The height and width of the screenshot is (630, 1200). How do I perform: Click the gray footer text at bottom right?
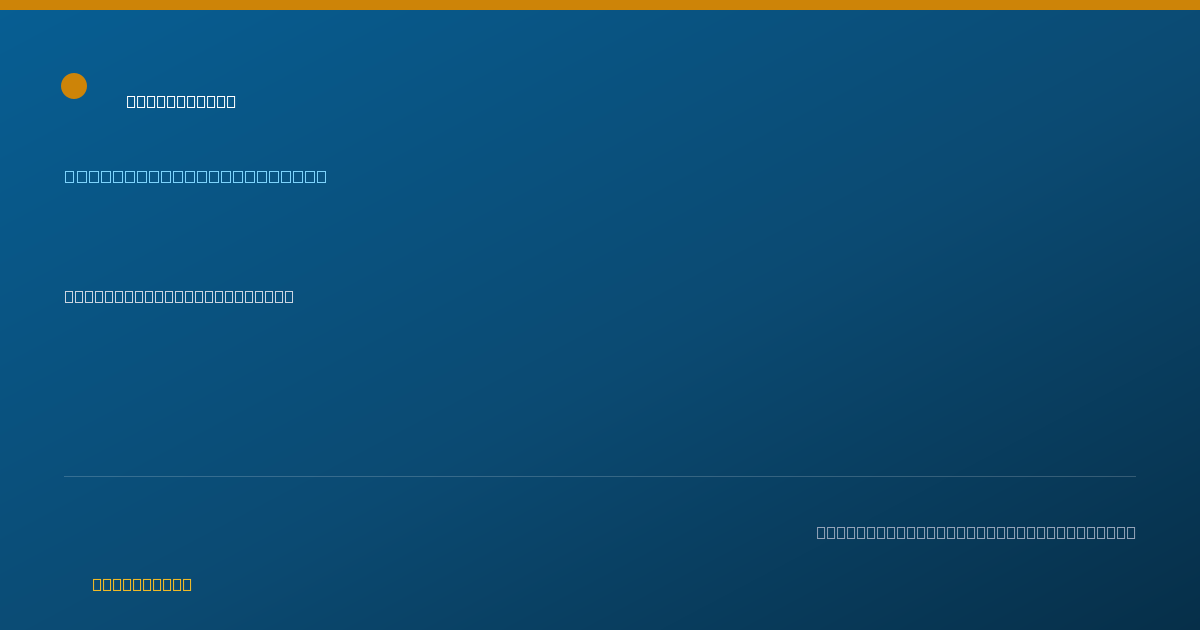click(976, 532)
